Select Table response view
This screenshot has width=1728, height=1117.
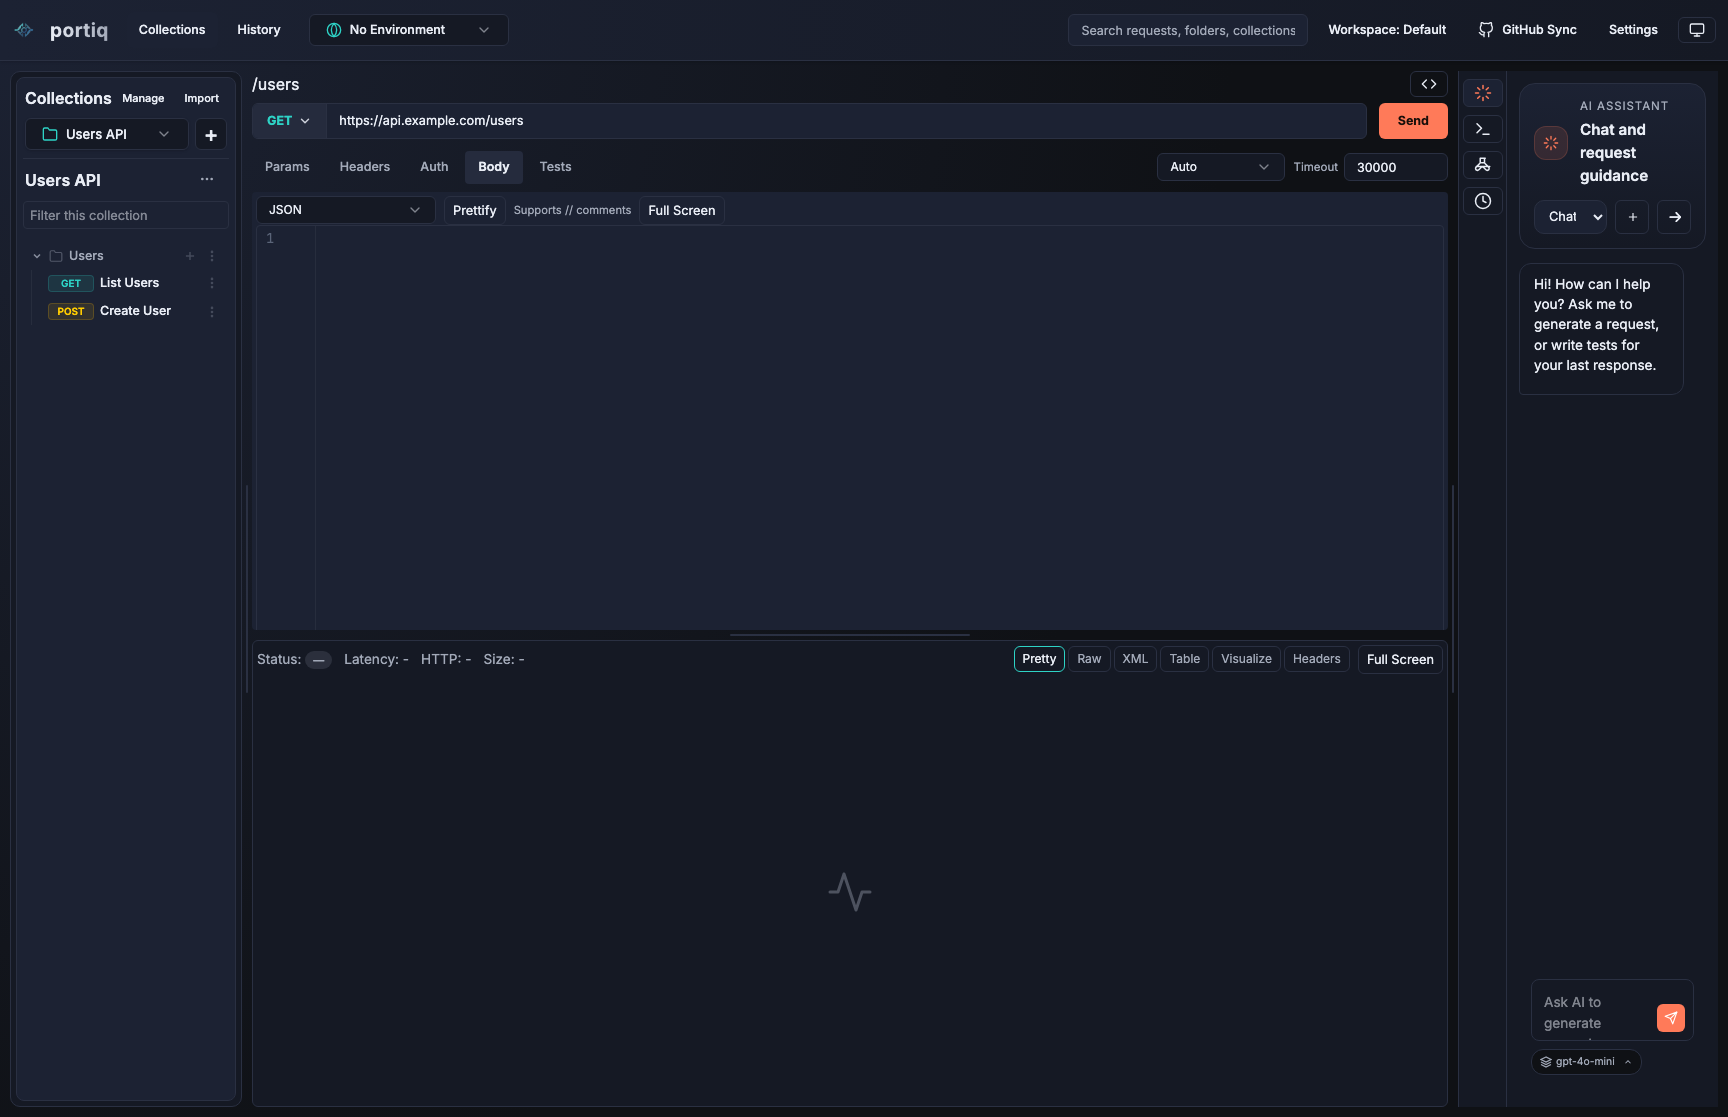click(1185, 659)
